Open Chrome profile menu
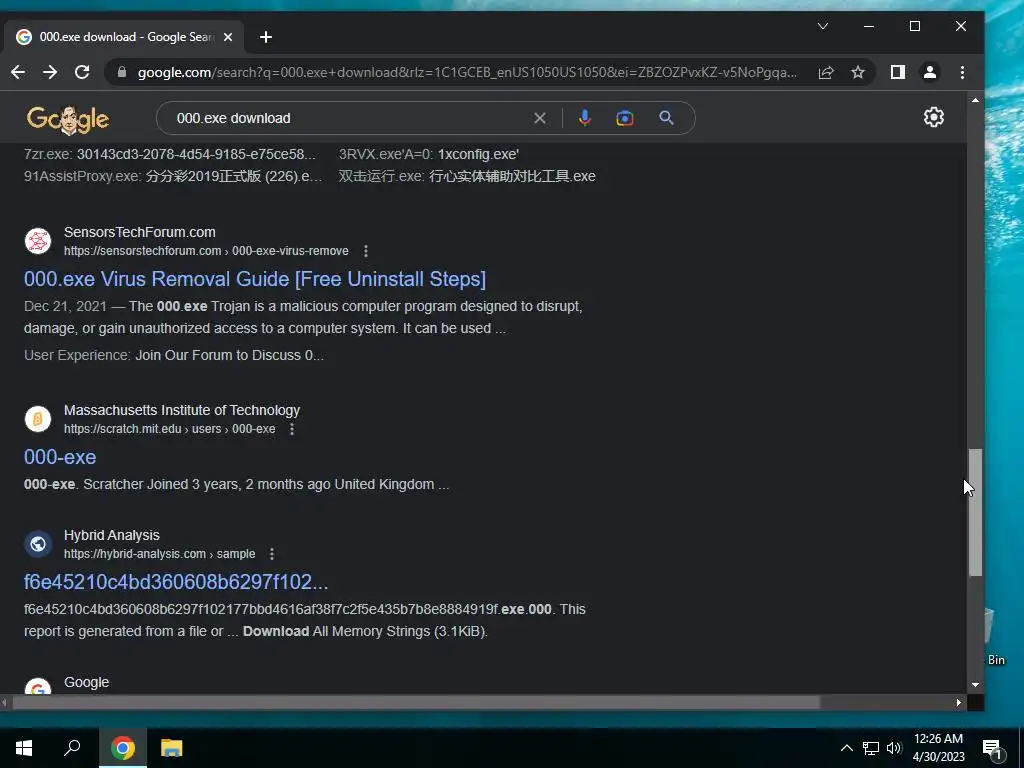Screen dimensions: 1024x768 pyautogui.click(x=930, y=72)
